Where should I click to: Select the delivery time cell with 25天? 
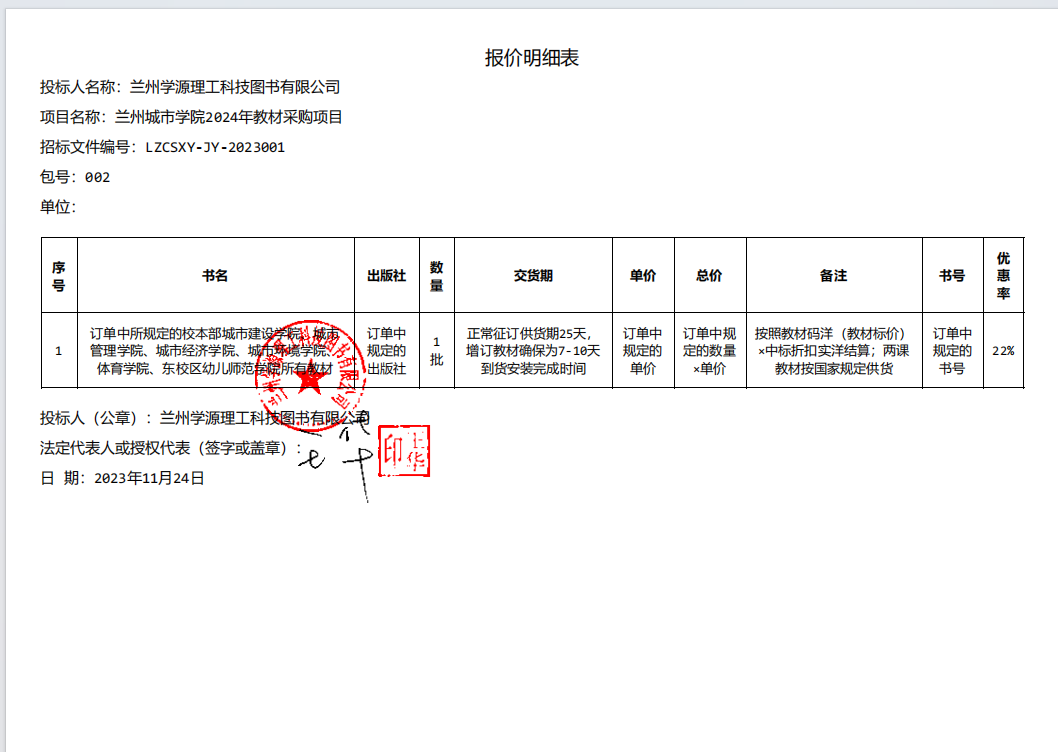tap(533, 351)
